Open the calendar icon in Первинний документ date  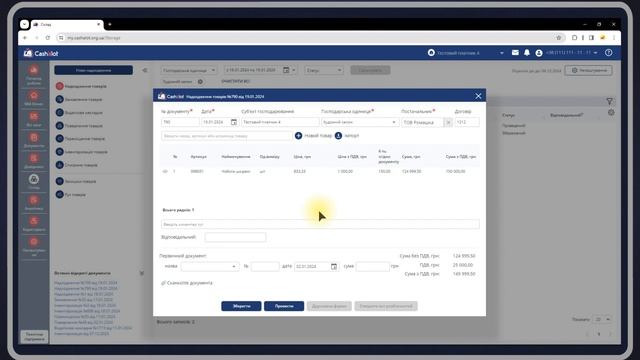(334, 267)
